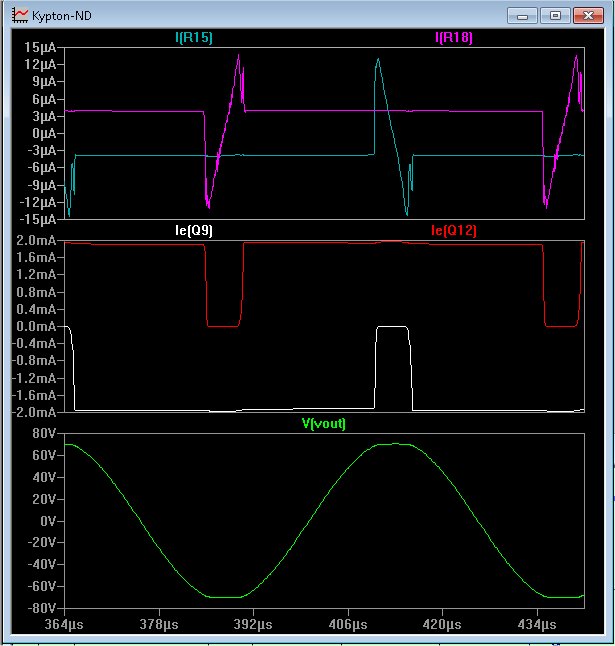Click the 0µA axis label
Image resolution: width=615 pixels, height=646 pixels.
[44, 133]
